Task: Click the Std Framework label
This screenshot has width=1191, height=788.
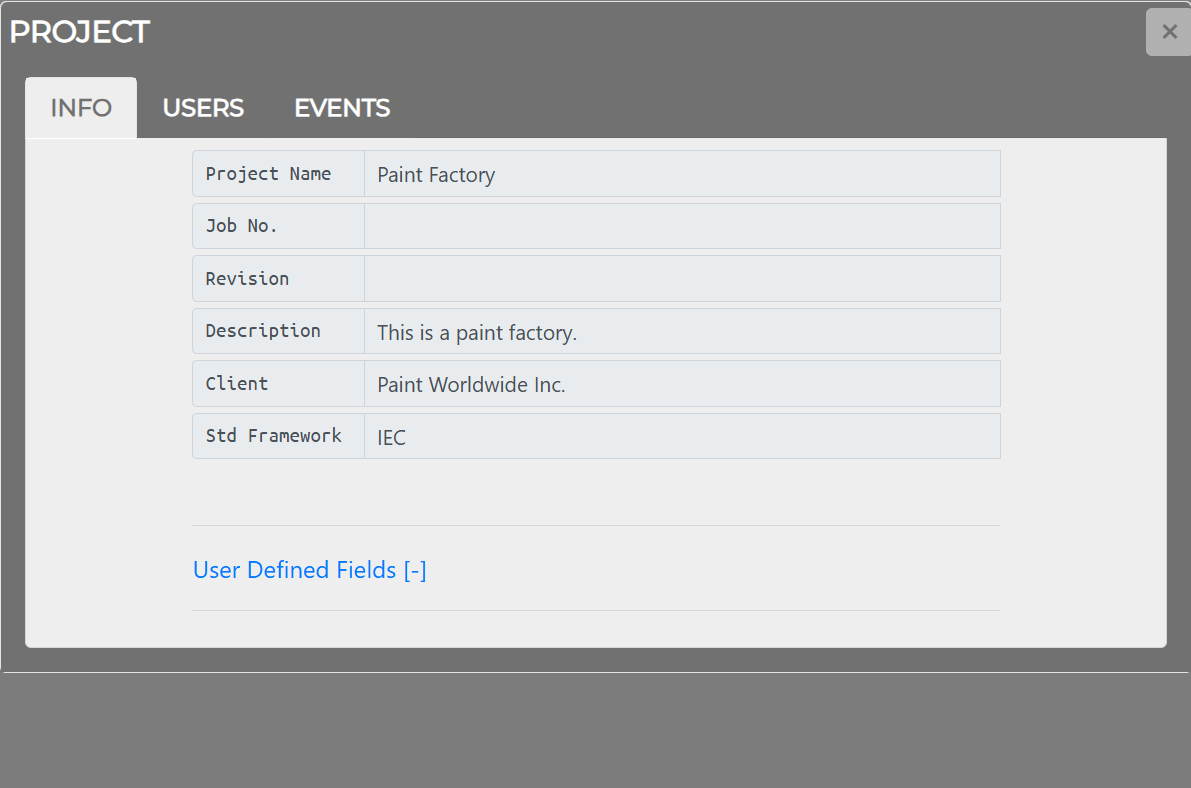Action: point(273,436)
